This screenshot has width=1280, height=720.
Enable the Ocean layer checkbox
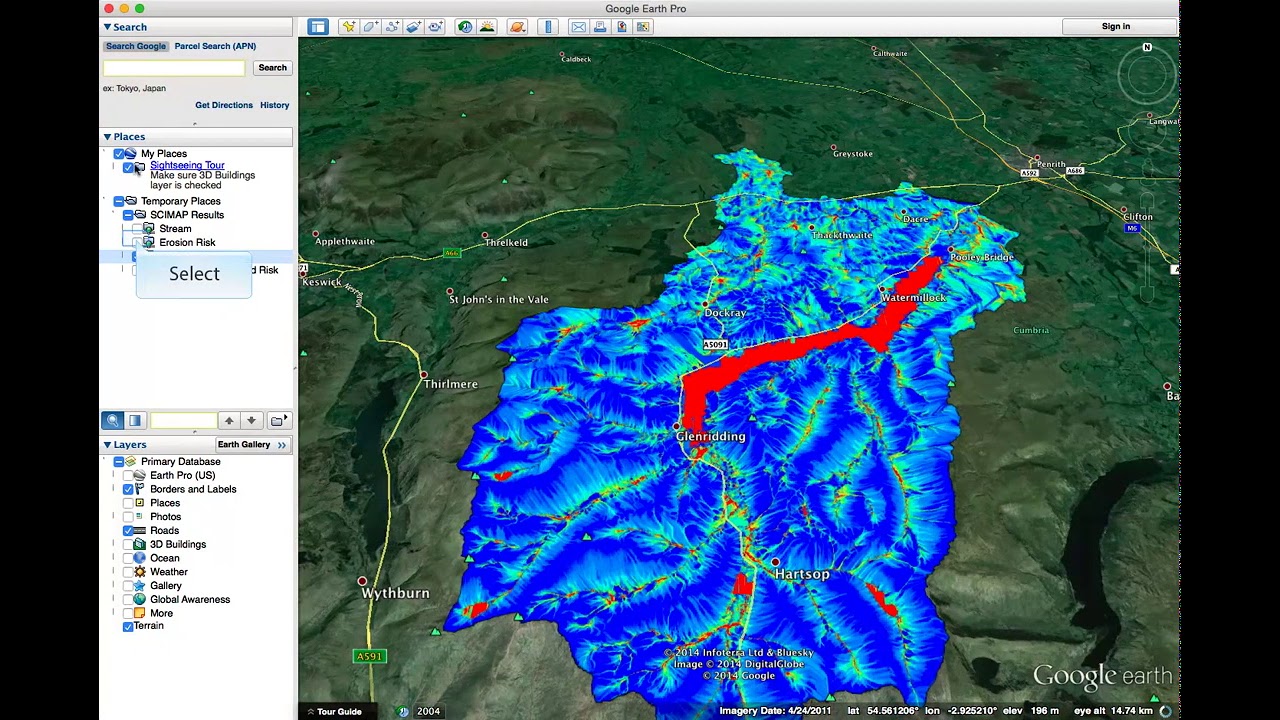[128, 559]
